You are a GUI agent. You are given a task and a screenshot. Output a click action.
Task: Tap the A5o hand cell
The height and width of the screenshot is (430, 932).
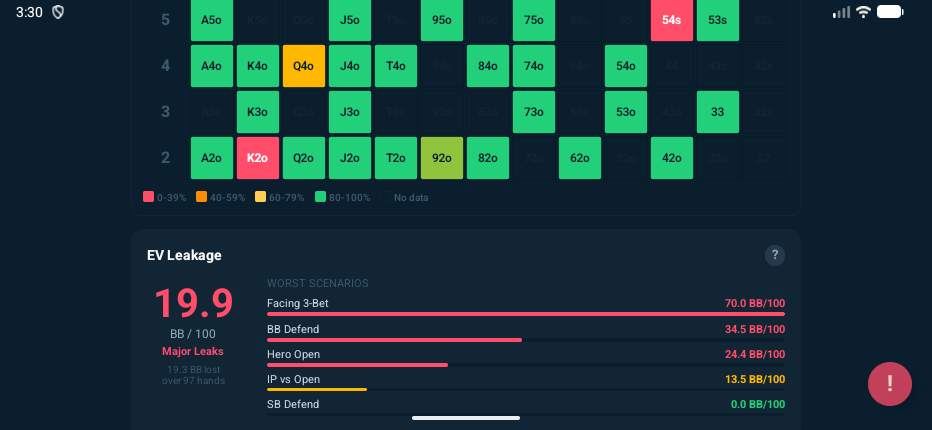point(211,20)
